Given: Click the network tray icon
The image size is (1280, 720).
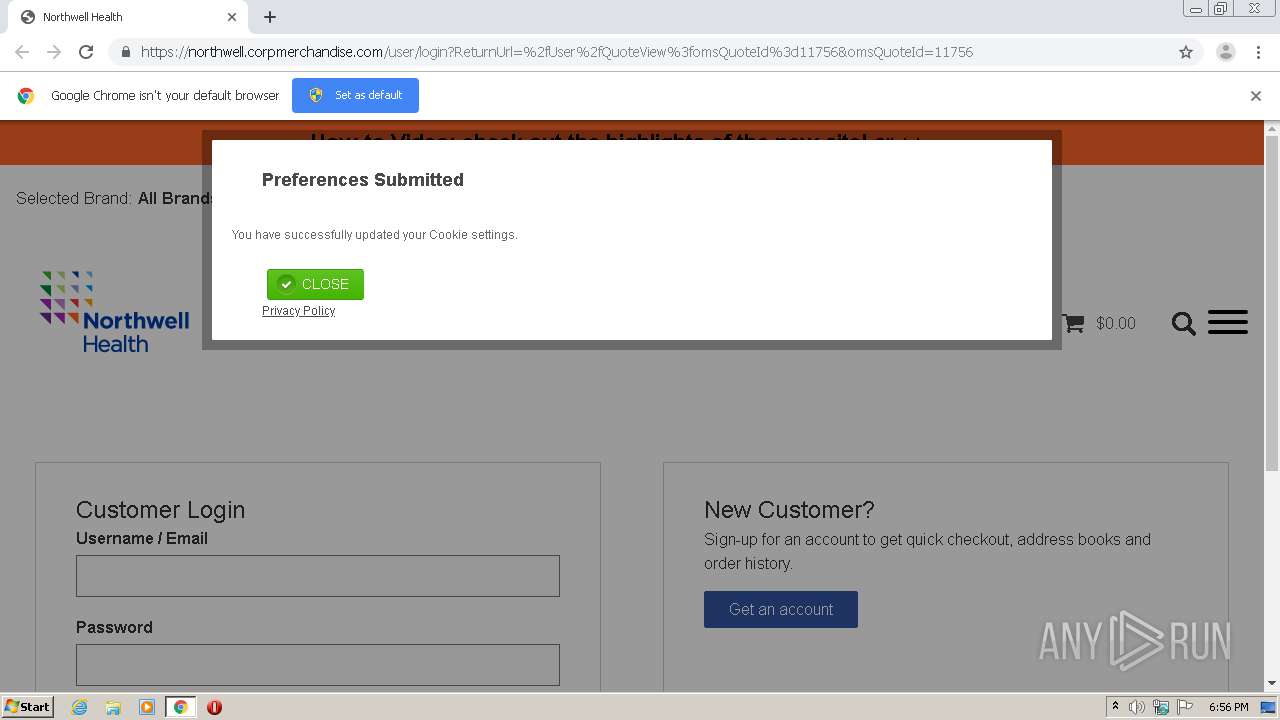Looking at the screenshot, I should click(x=1161, y=707).
